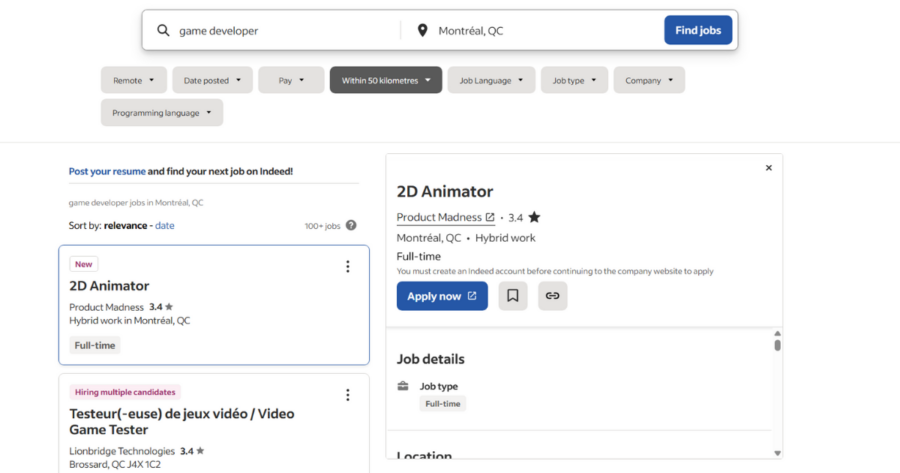Viewport: 900px width, 473px height.
Task: Open the Post your resume link
Action: 107,171
